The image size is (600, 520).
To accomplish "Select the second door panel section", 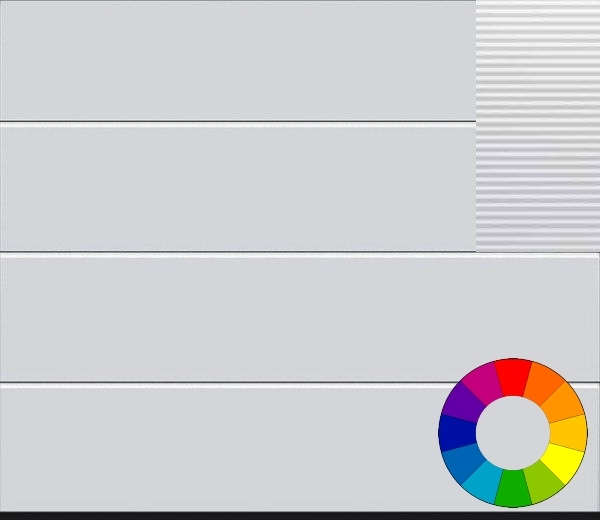I will [238, 188].
